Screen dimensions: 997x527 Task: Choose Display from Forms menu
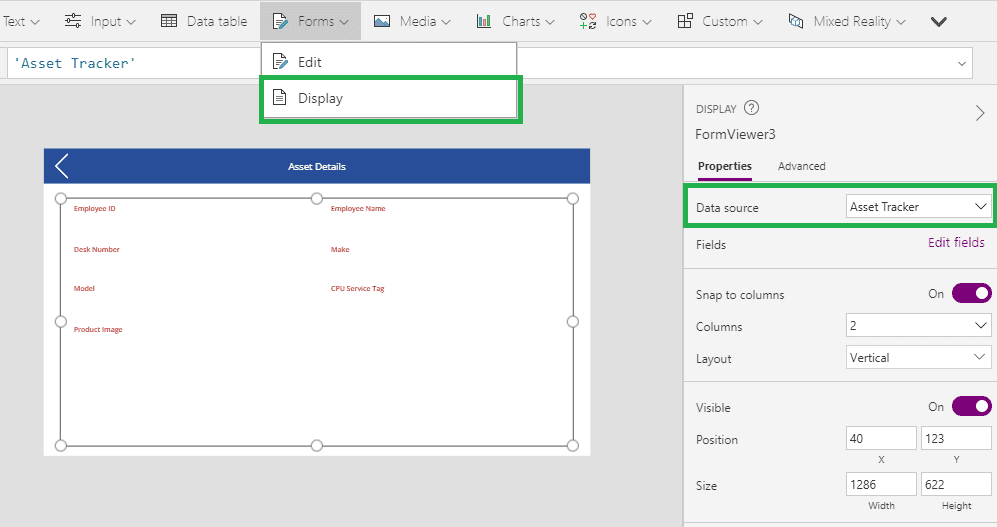point(320,98)
